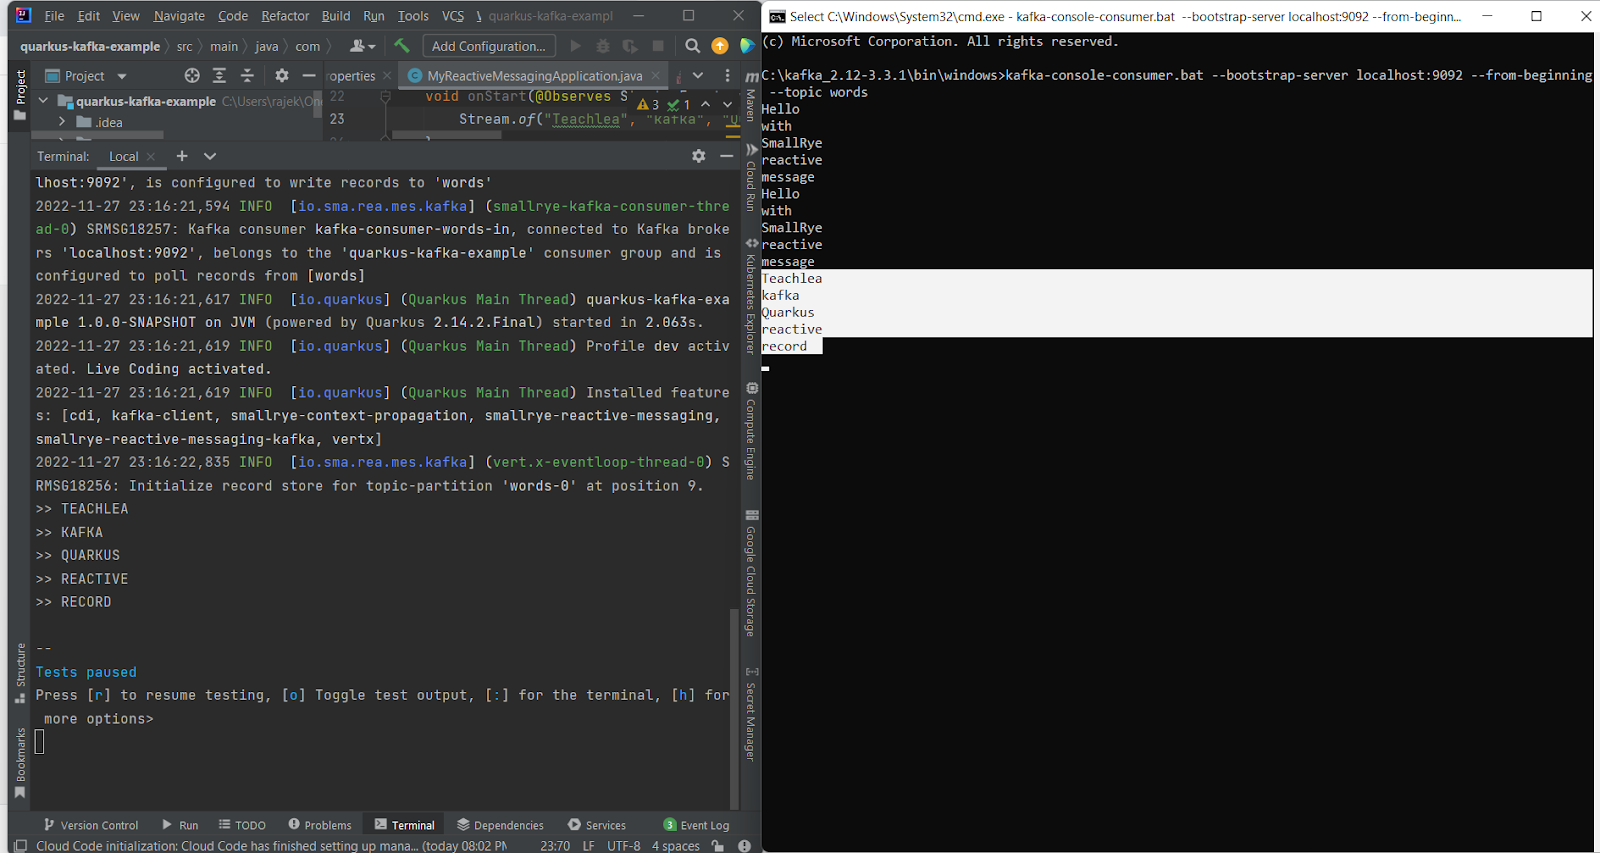Open Search Everywhere magnifier icon
This screenshot has width=1600, height=853.
692,46
